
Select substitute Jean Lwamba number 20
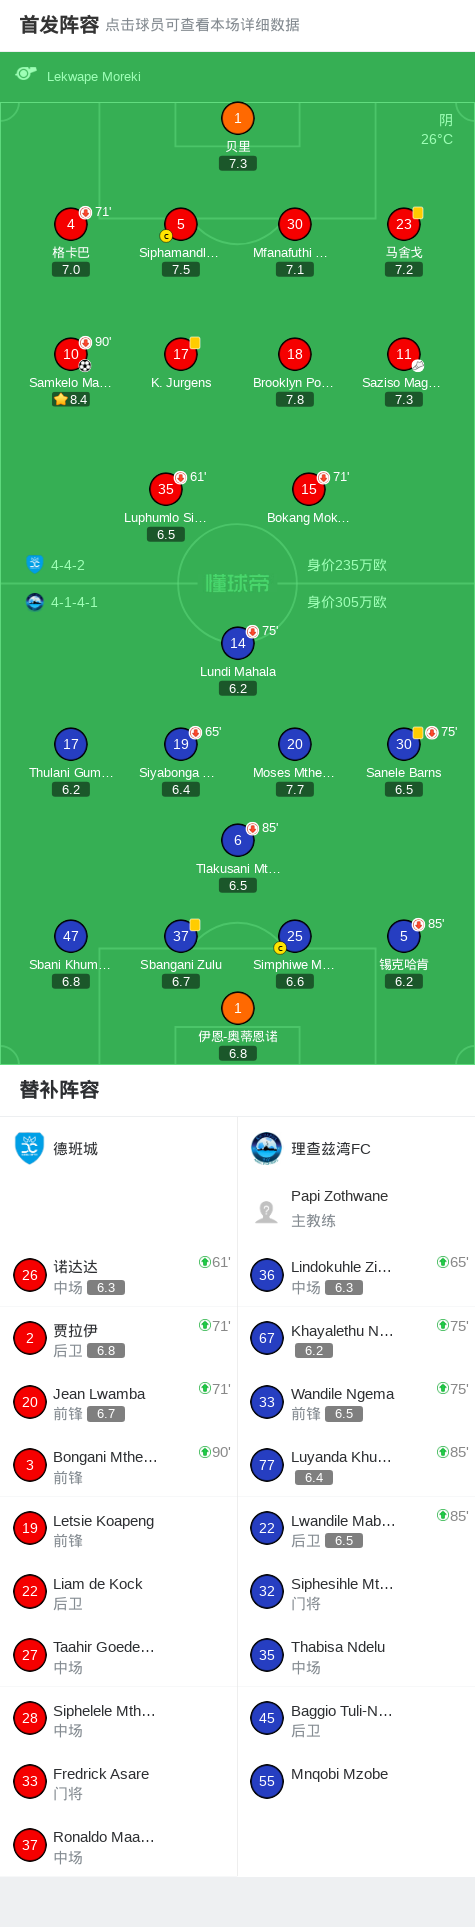(119, 1402)
